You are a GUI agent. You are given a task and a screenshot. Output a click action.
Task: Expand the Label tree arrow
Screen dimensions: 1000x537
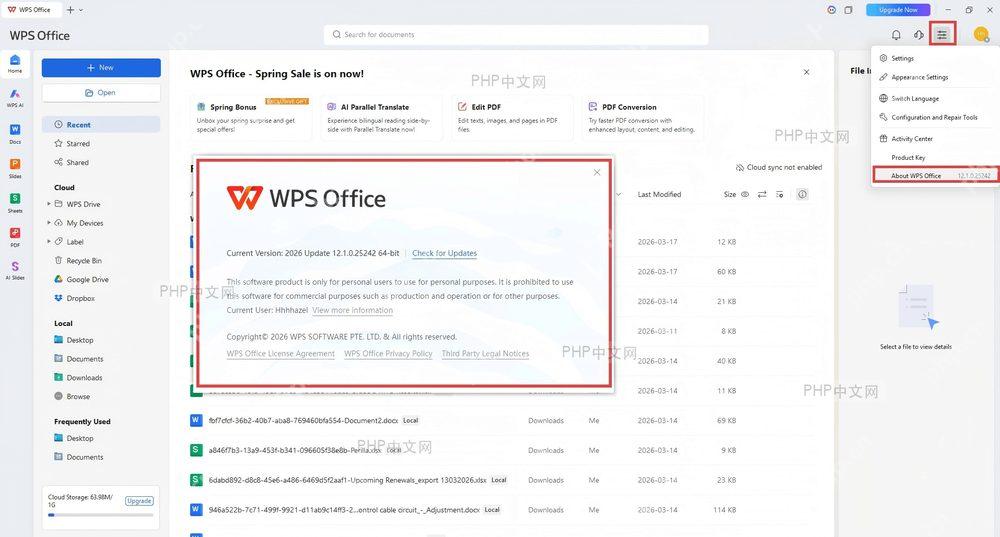pyautogui.click(x=48, y=241)
